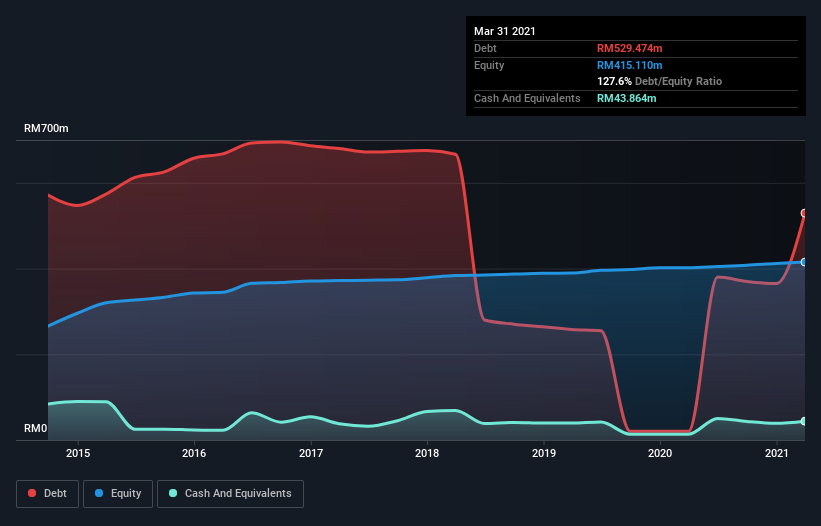Click the RM529.474m debt value
This screenshot has height=526, width=821.
[629, 48]
